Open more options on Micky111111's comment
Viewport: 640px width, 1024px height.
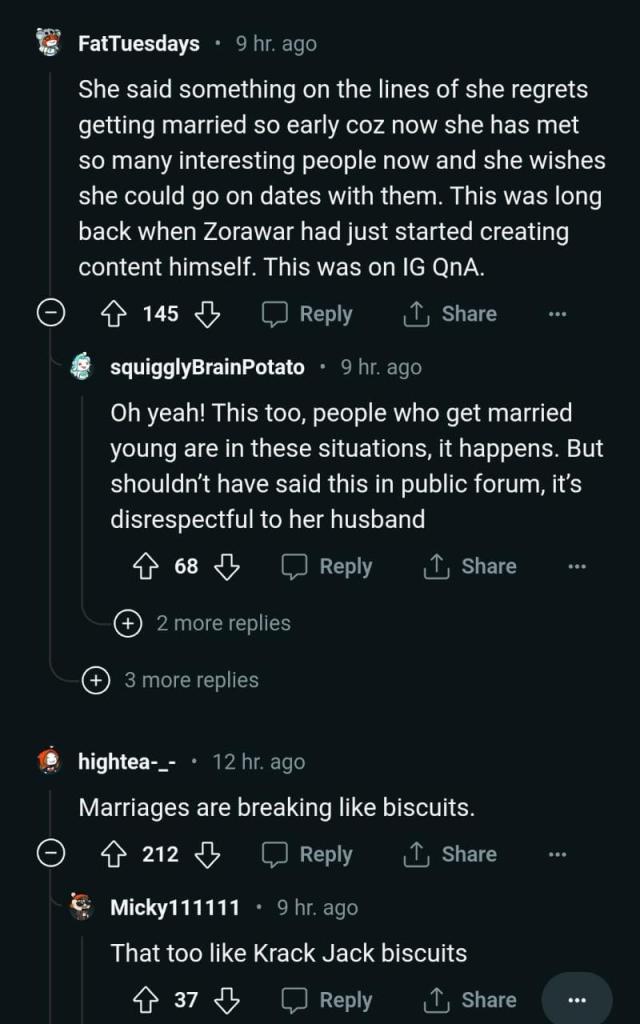(576, 1000)
